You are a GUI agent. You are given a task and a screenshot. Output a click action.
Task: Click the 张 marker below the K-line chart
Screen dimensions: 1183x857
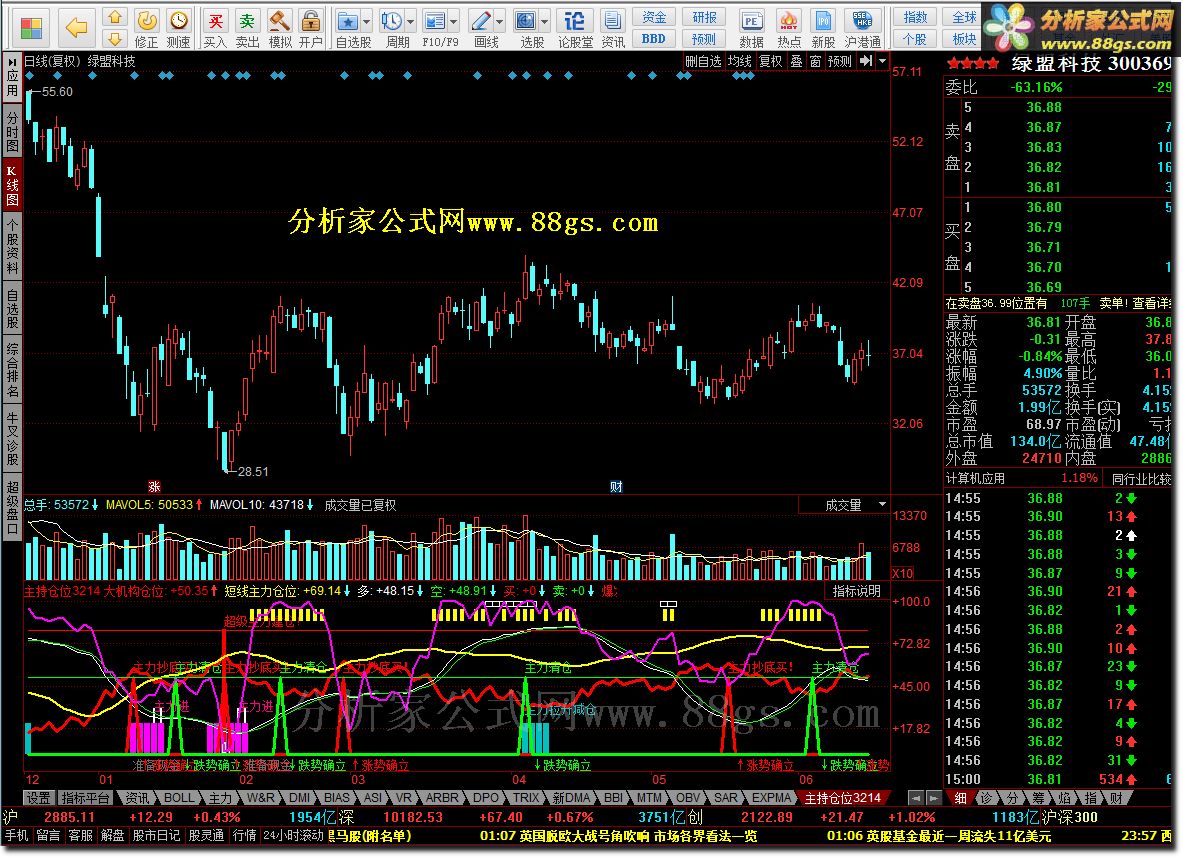154,487
